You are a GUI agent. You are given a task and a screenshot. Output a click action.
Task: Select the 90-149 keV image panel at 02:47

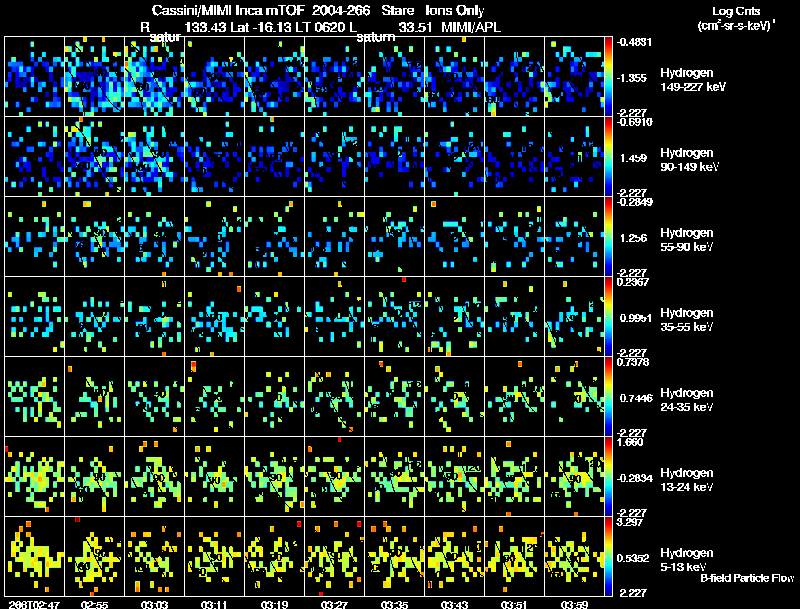34,157
